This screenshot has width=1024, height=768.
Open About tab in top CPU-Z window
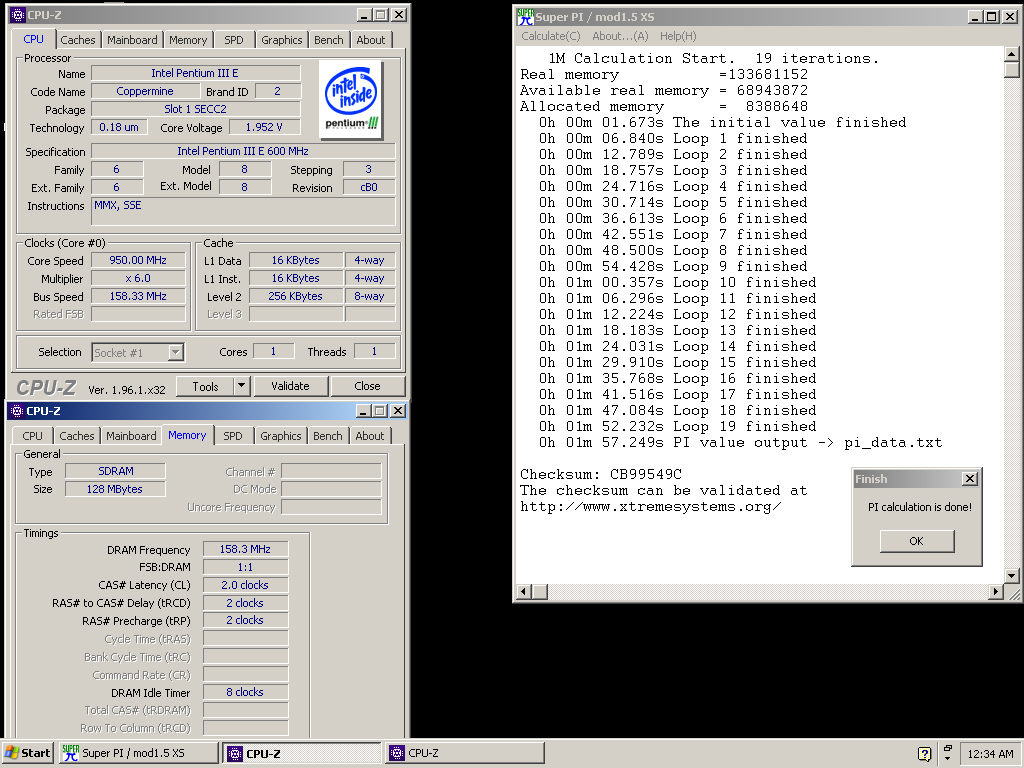(x=371, y=40)
